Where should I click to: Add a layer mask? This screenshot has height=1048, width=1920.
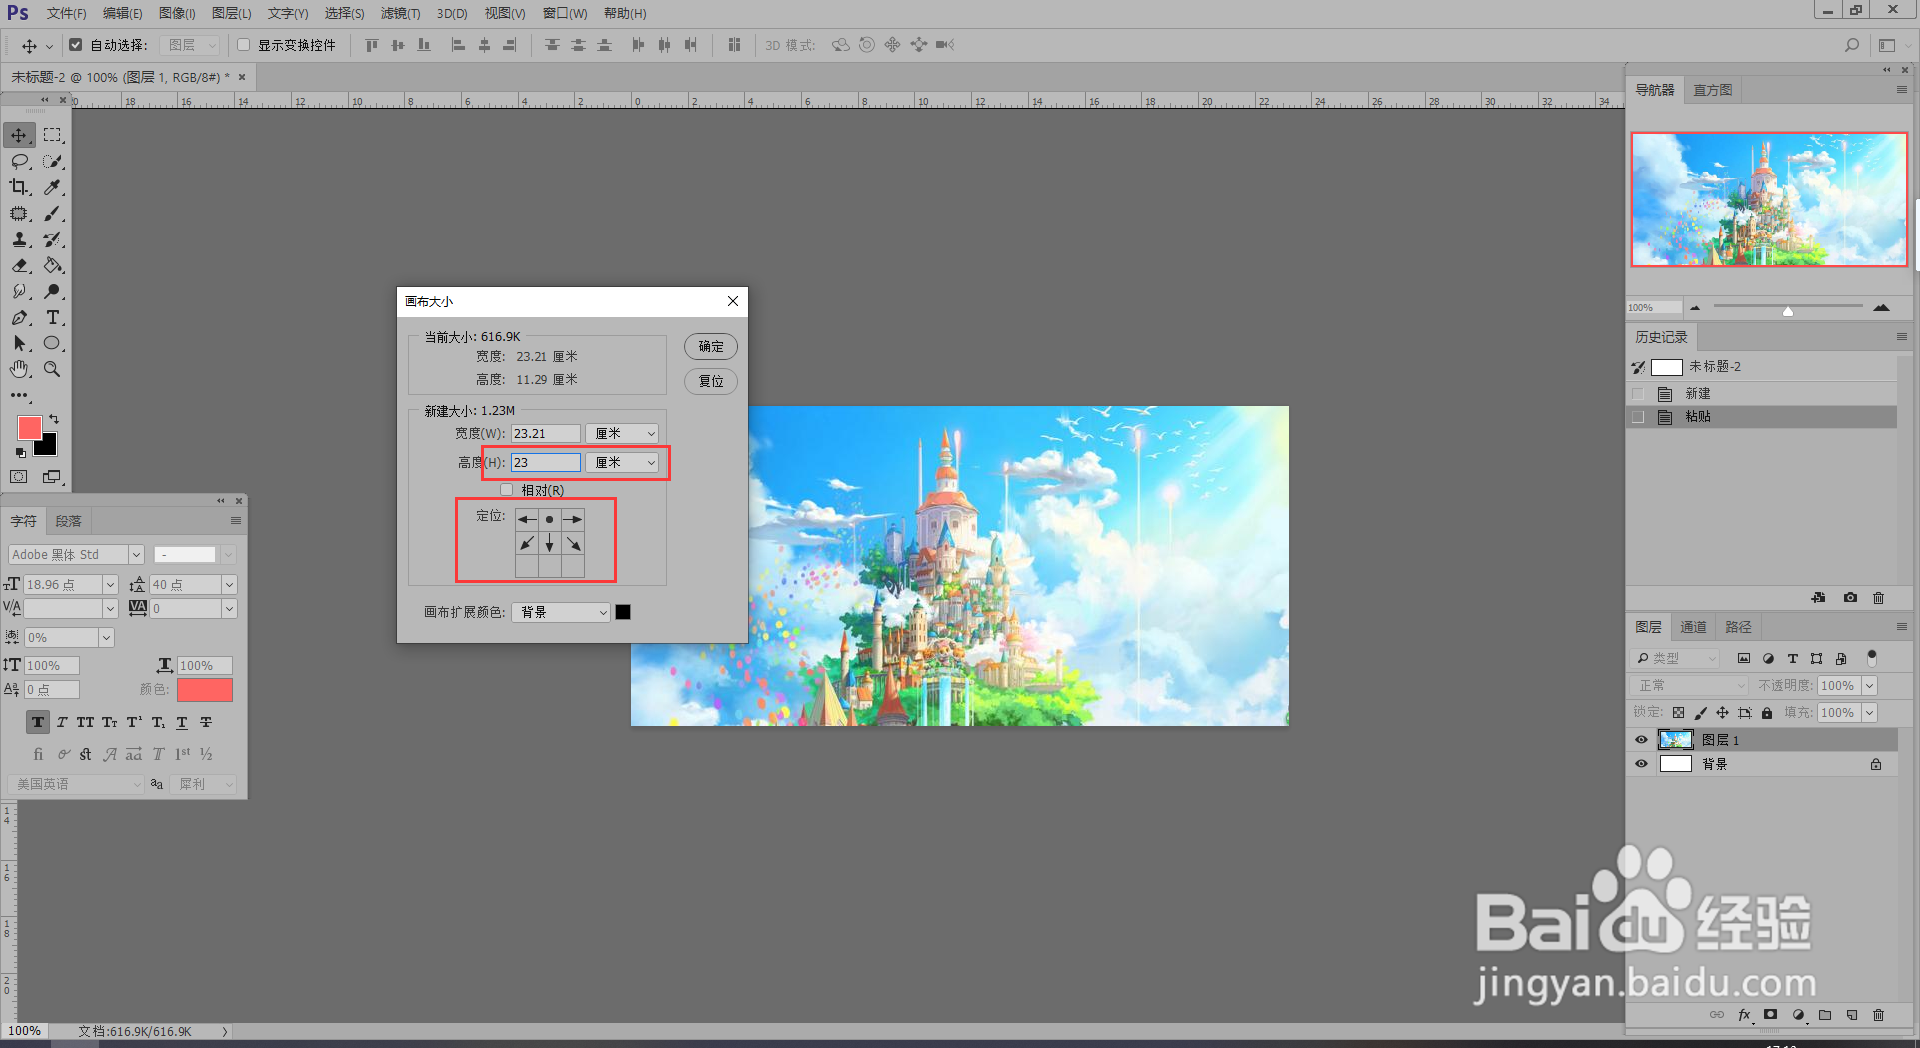[x=1771, y=1015]
